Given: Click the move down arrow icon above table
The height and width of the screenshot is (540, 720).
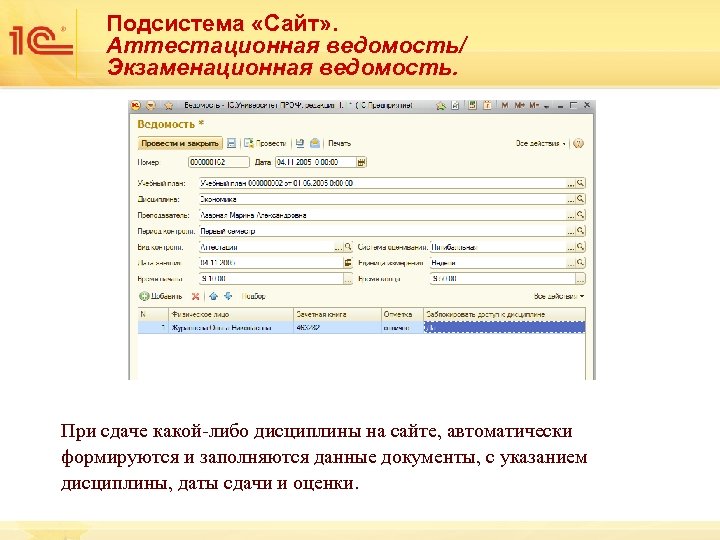Looking at the screenshot, I should click(228, 296).
